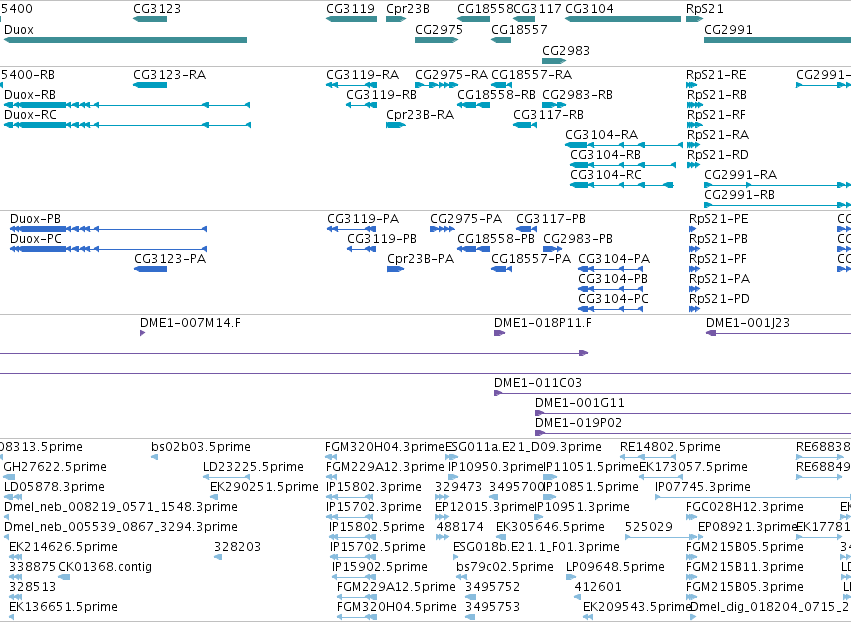Click BAC clone DME1-011C03

tap(538, 383)
